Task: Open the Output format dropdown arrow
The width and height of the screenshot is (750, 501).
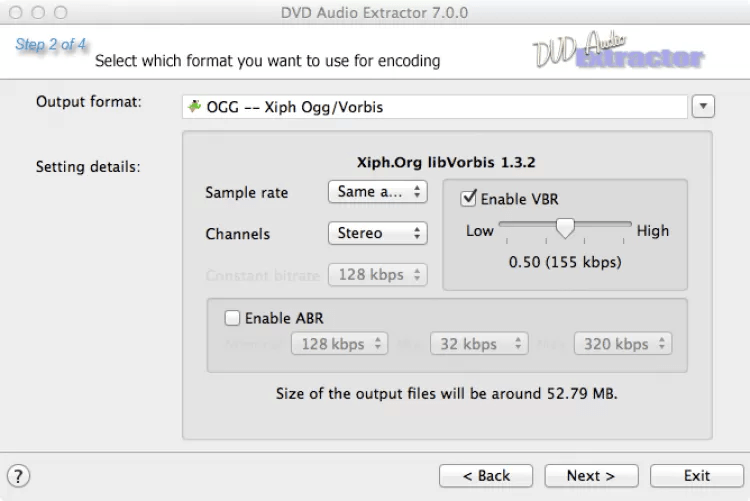Action: tap(703, 106)
